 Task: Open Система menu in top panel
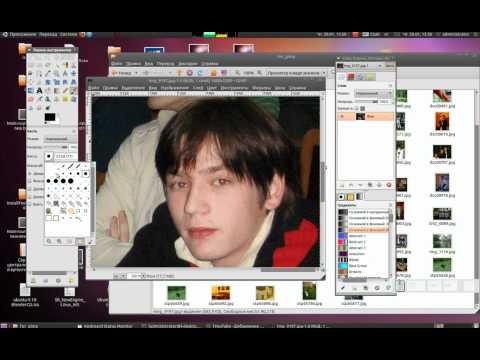pos(68,34)
